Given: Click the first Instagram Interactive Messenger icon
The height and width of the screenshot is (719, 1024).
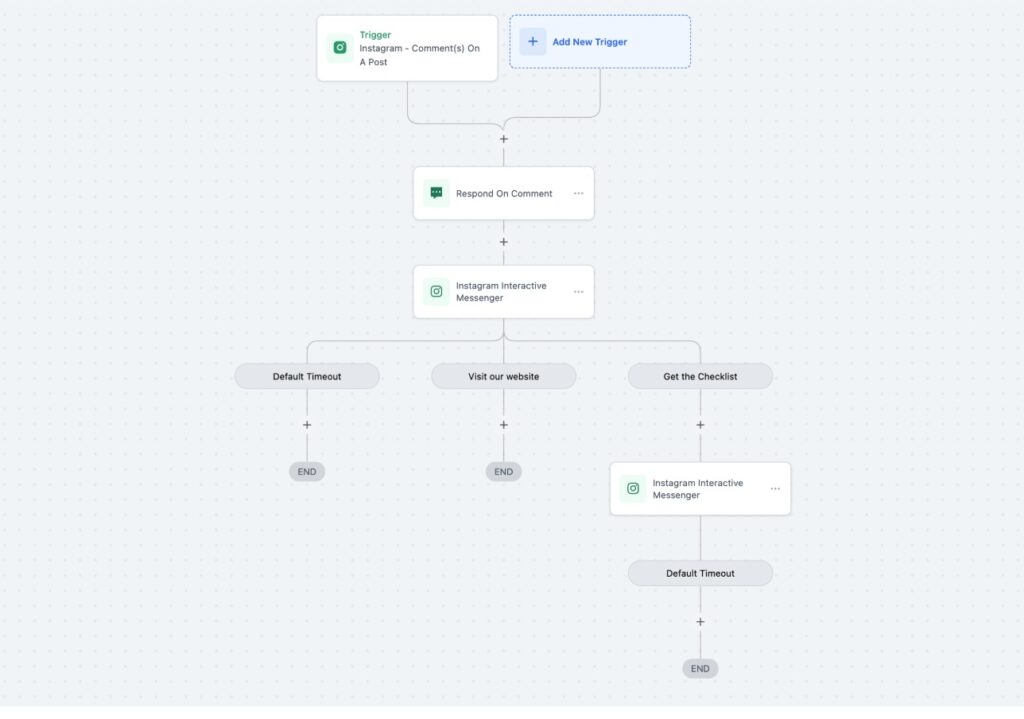Looking at the screenshot, I should tap(436, 292).
